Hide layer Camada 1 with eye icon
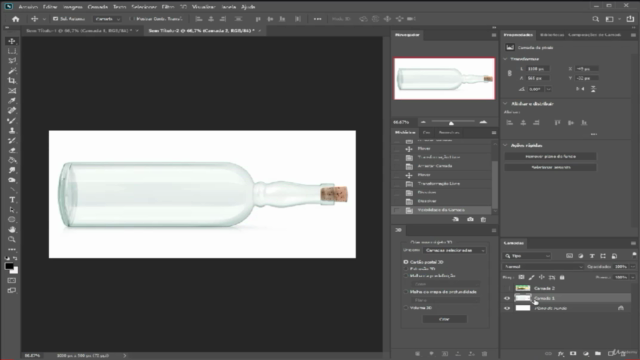 tap(507, 298)
